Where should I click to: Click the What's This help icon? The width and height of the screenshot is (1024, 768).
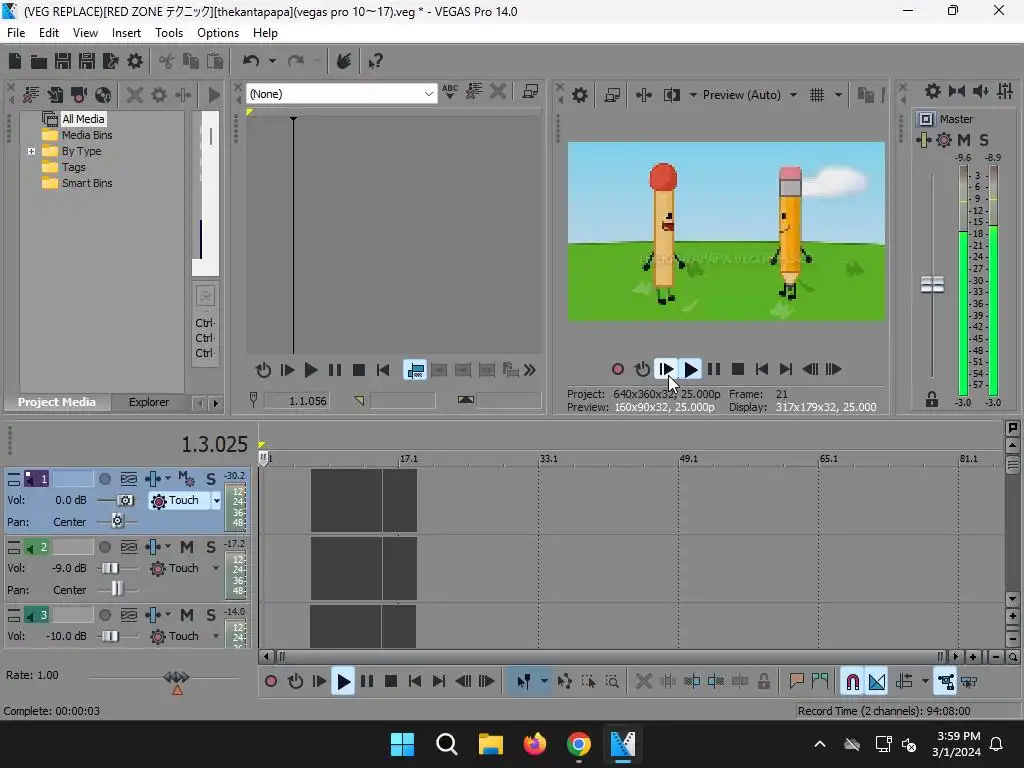375,61
